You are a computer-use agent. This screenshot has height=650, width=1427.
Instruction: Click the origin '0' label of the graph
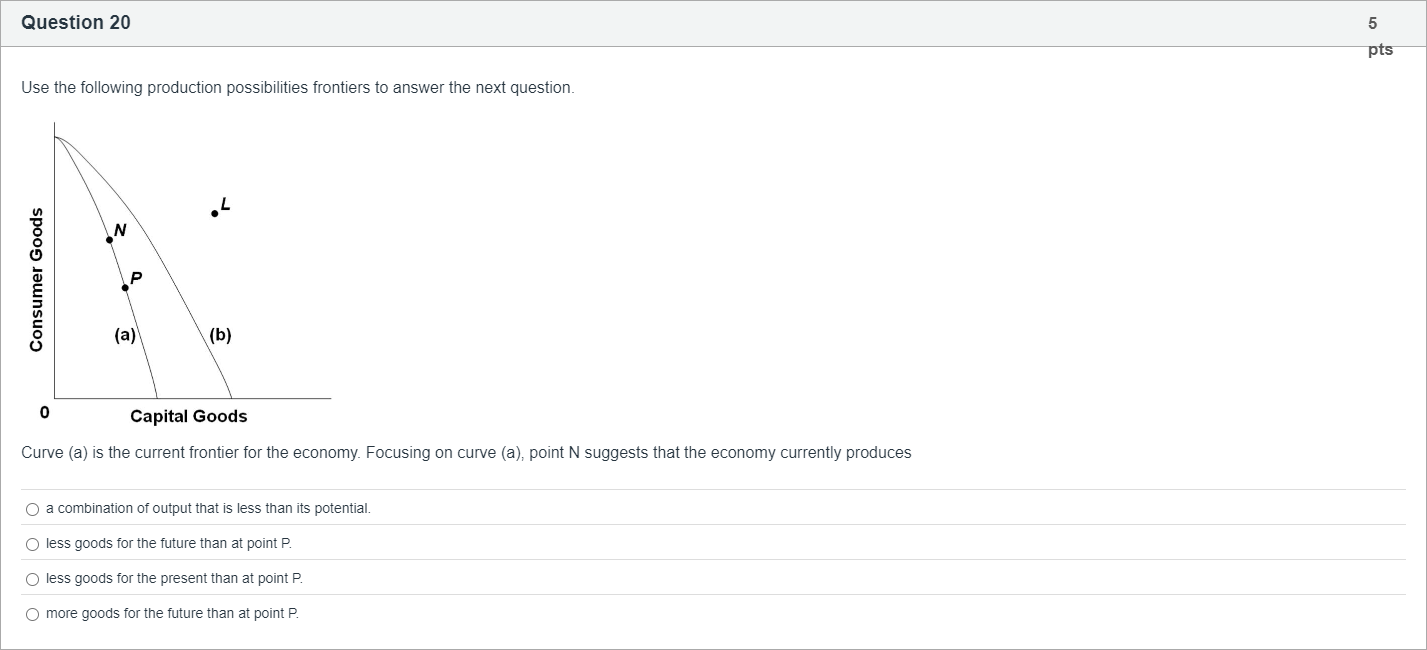click(44, 413)
